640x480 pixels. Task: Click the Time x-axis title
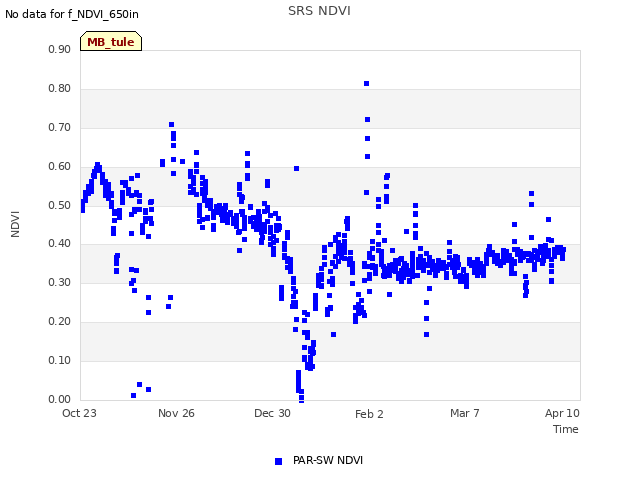pyautogui.click(x=566, y=429)
